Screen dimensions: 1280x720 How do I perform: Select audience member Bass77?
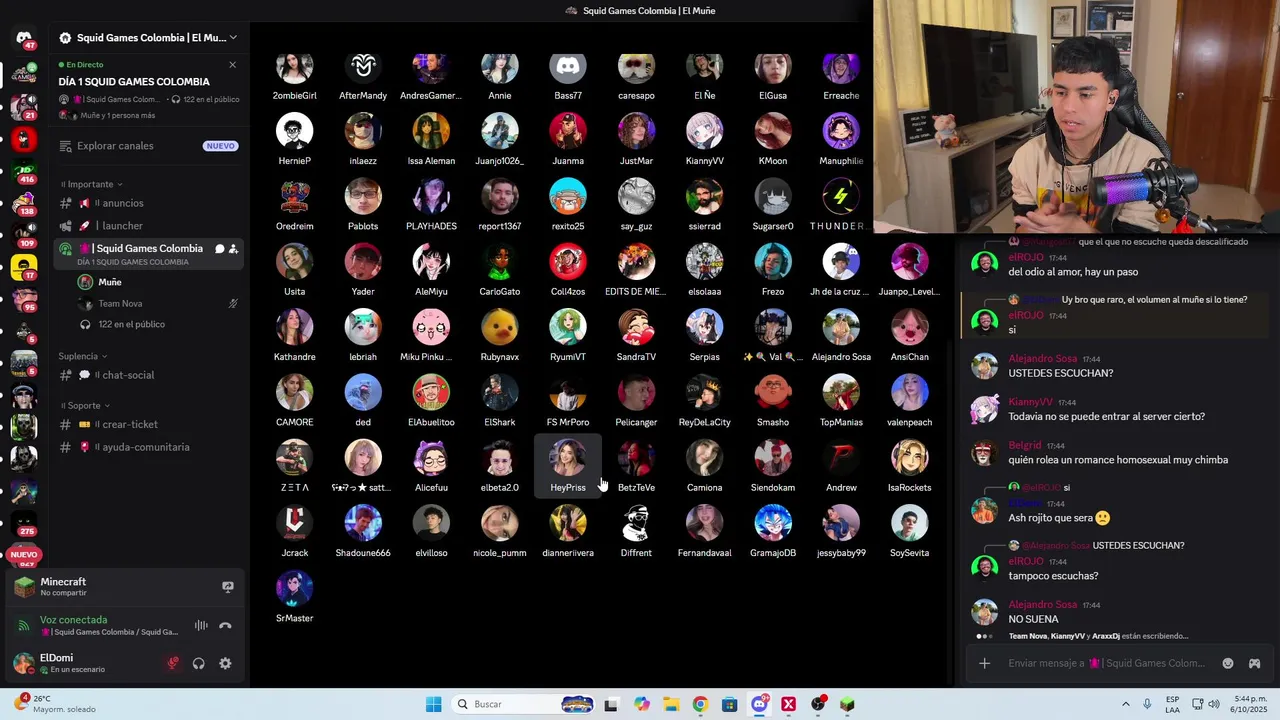coord(568,77)
